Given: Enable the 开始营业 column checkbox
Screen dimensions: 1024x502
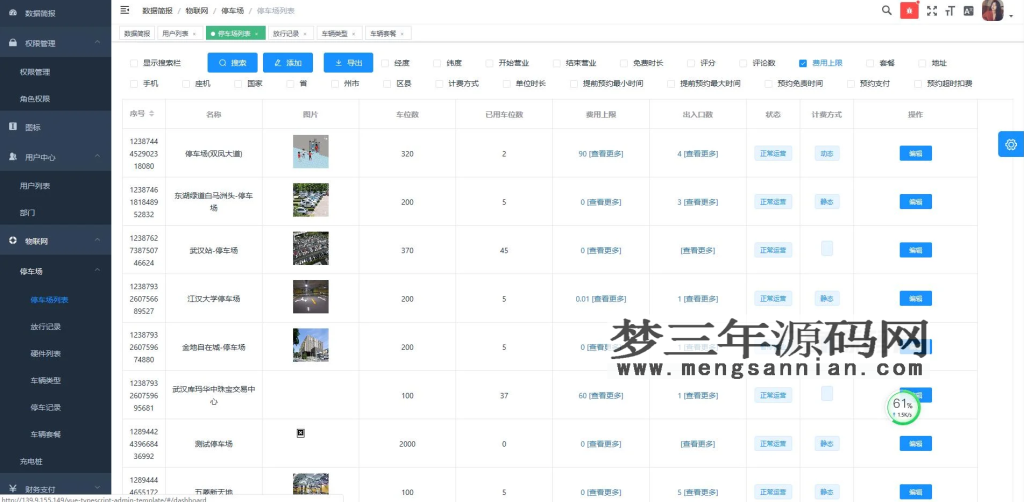Looking at the screenshot, I should pyautogui.click(x=489, y=63).
